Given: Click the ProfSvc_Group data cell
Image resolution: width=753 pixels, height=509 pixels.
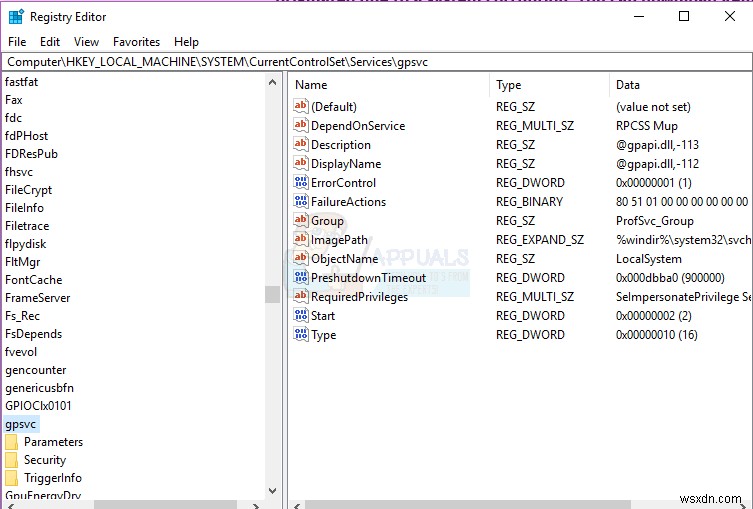Looking at the screenshot, I should 655,221.
